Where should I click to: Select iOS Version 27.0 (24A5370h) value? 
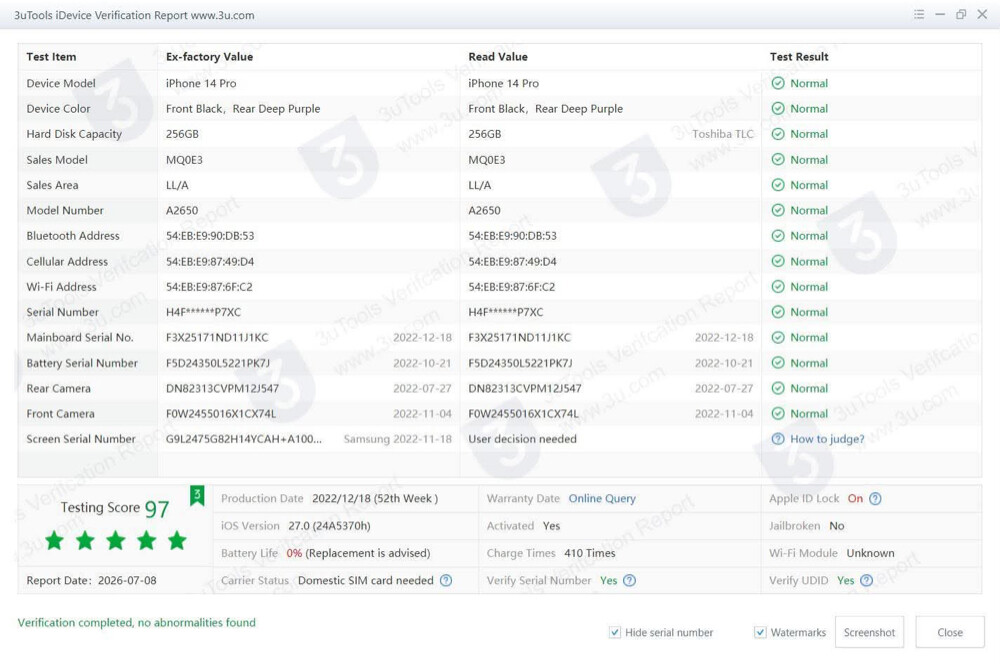click(329, 526)
